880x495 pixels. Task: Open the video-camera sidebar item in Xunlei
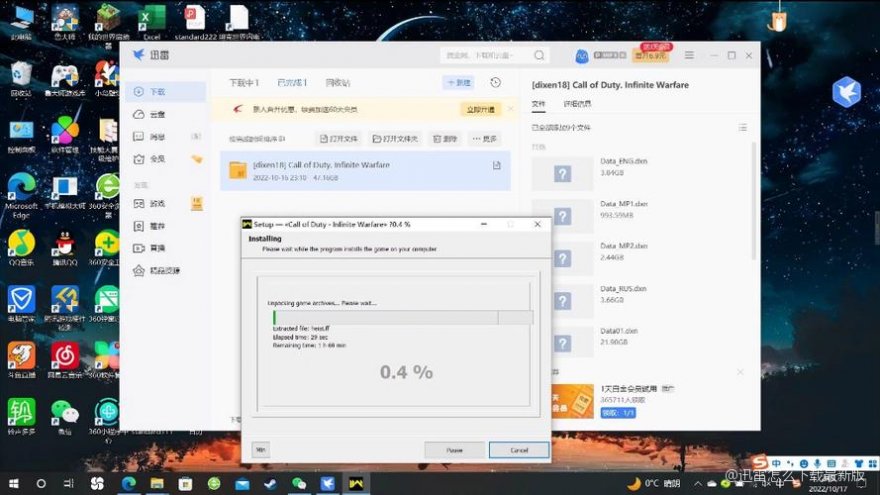[x=166, y=248]
